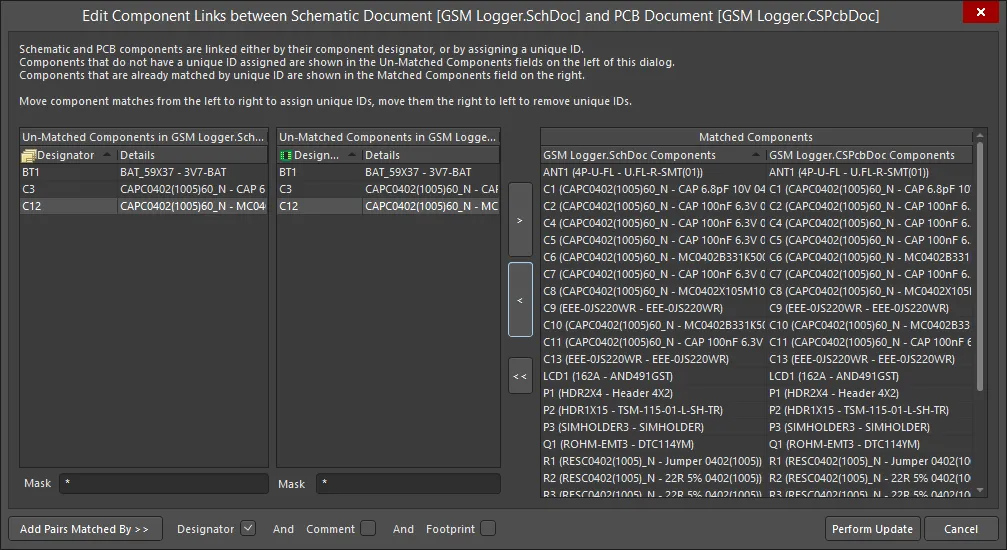
Task: Sort by schematic Designator column header
Action: click(66, 156)
